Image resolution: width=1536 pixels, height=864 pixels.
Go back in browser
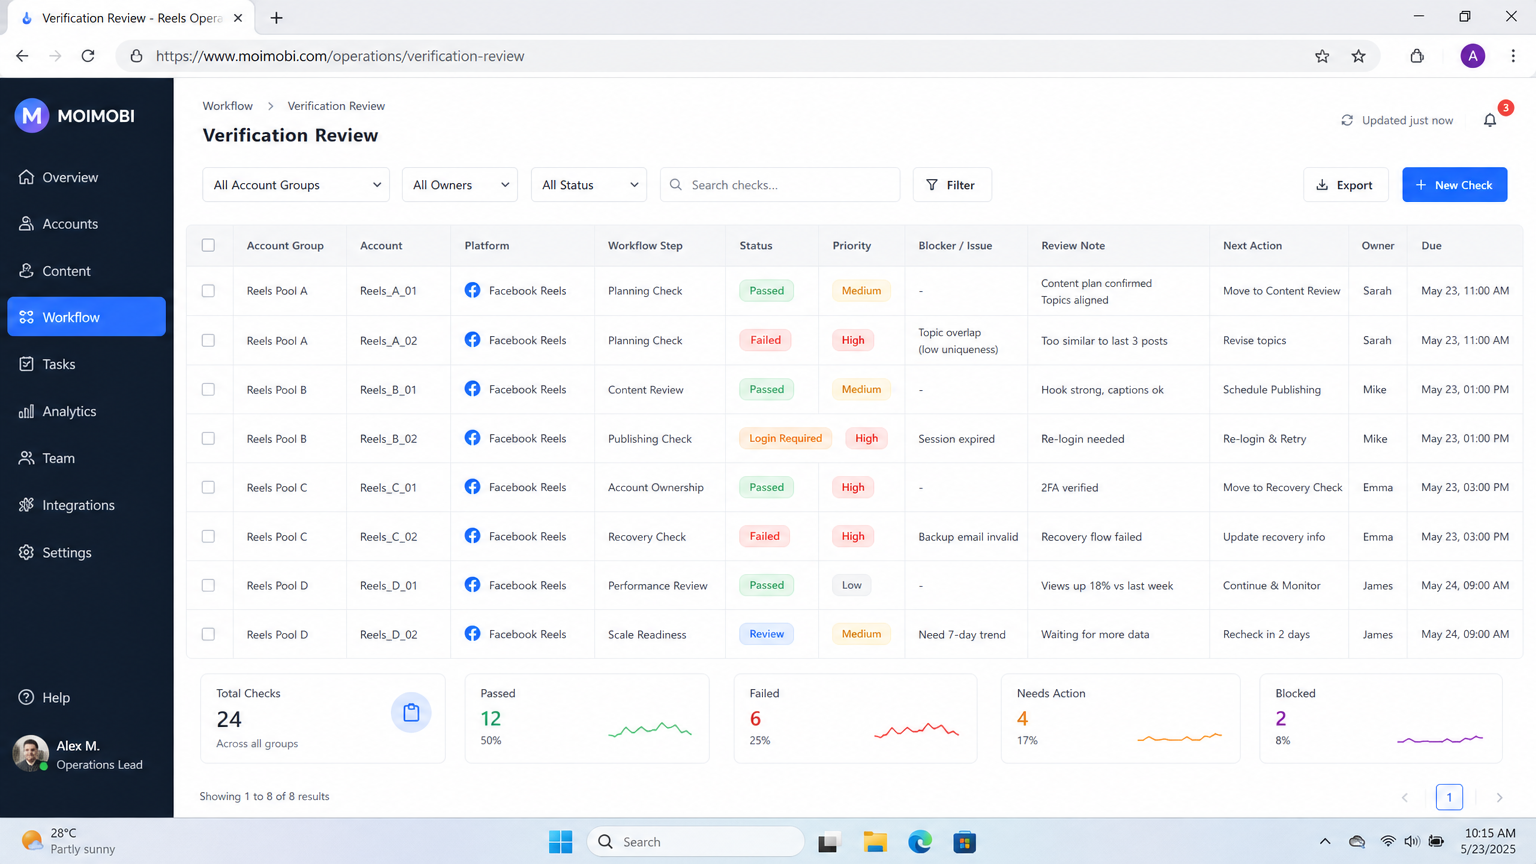click(x=22, y=56)
